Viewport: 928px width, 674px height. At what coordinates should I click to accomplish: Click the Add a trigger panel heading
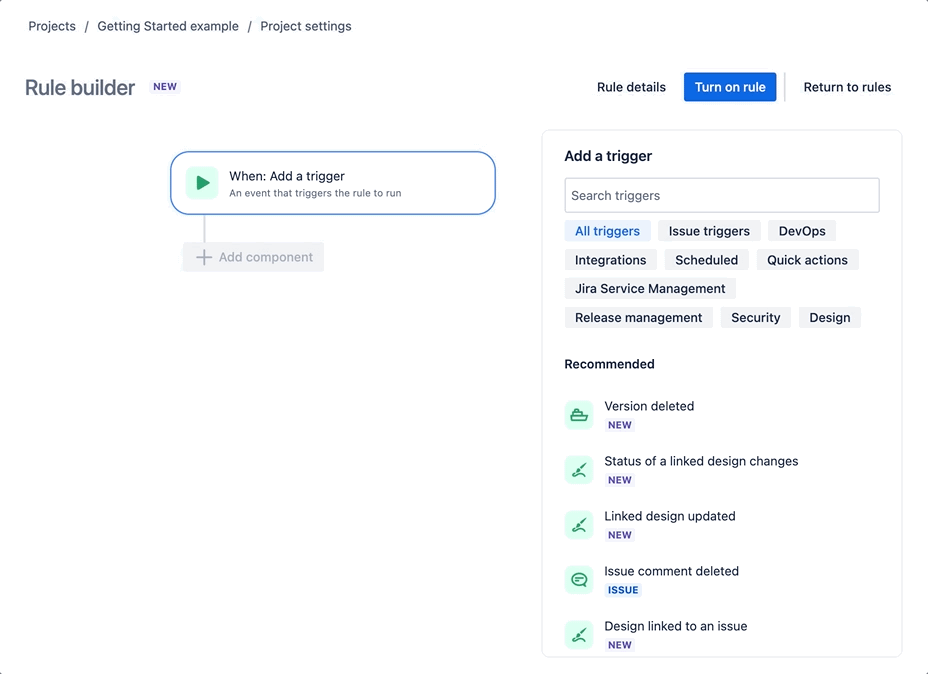pos(608,156)
